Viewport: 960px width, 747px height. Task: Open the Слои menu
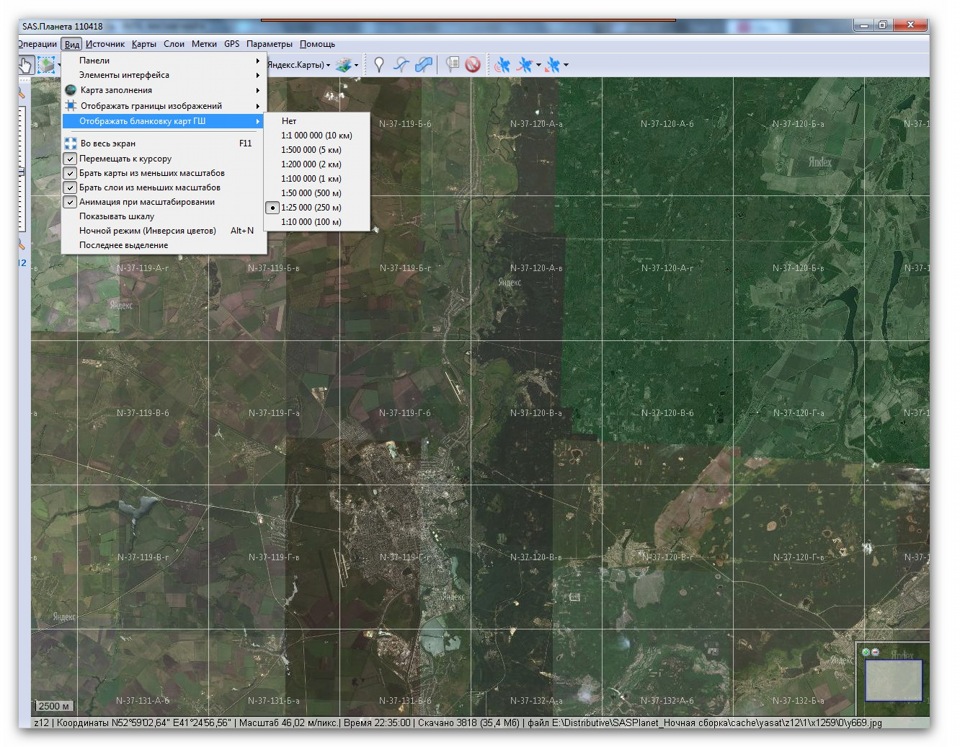coord(174,44)
